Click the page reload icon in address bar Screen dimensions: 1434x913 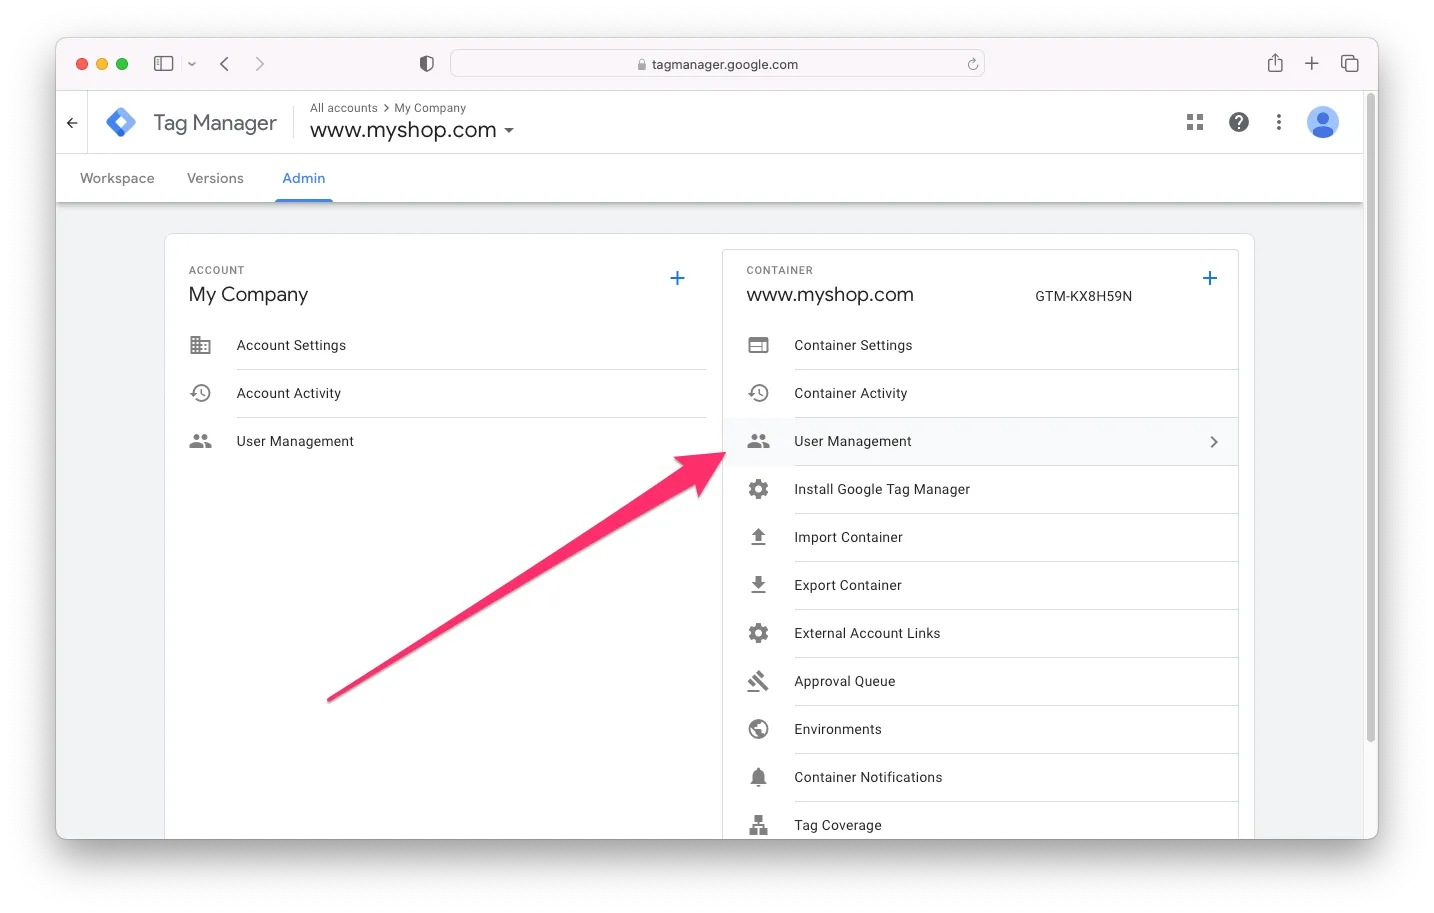(972, 64)
